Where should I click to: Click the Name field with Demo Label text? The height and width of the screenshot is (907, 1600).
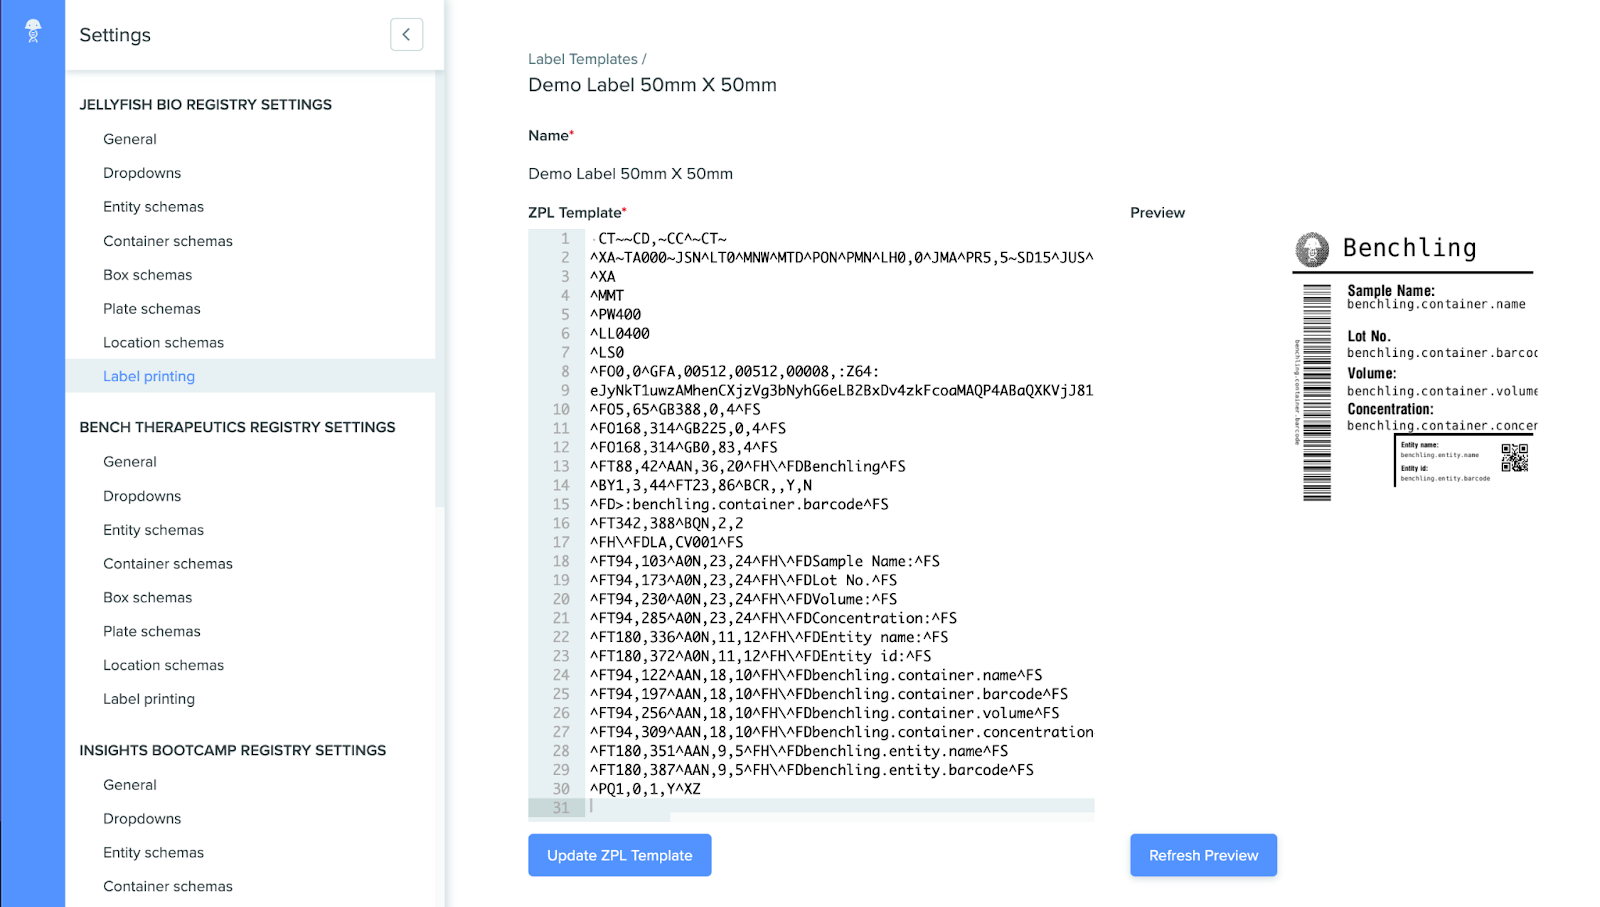(630, 174)
